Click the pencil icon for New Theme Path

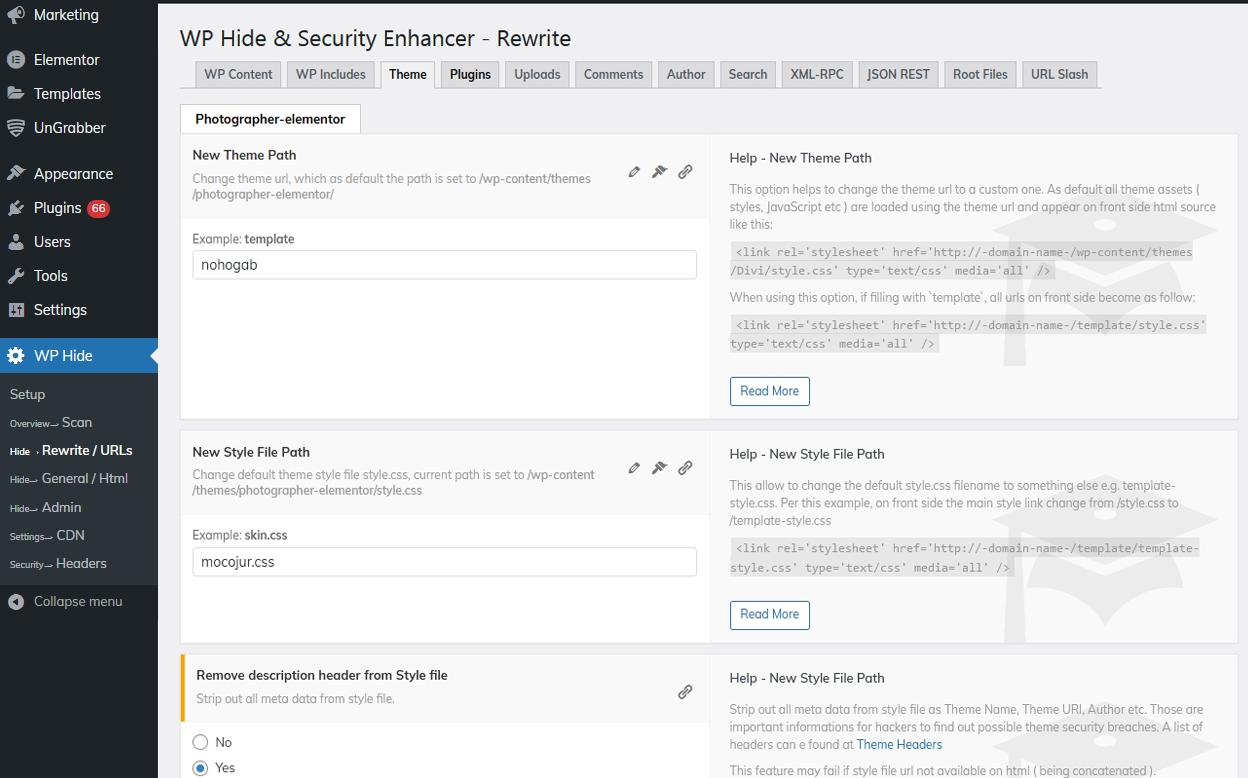pos(634,172)
